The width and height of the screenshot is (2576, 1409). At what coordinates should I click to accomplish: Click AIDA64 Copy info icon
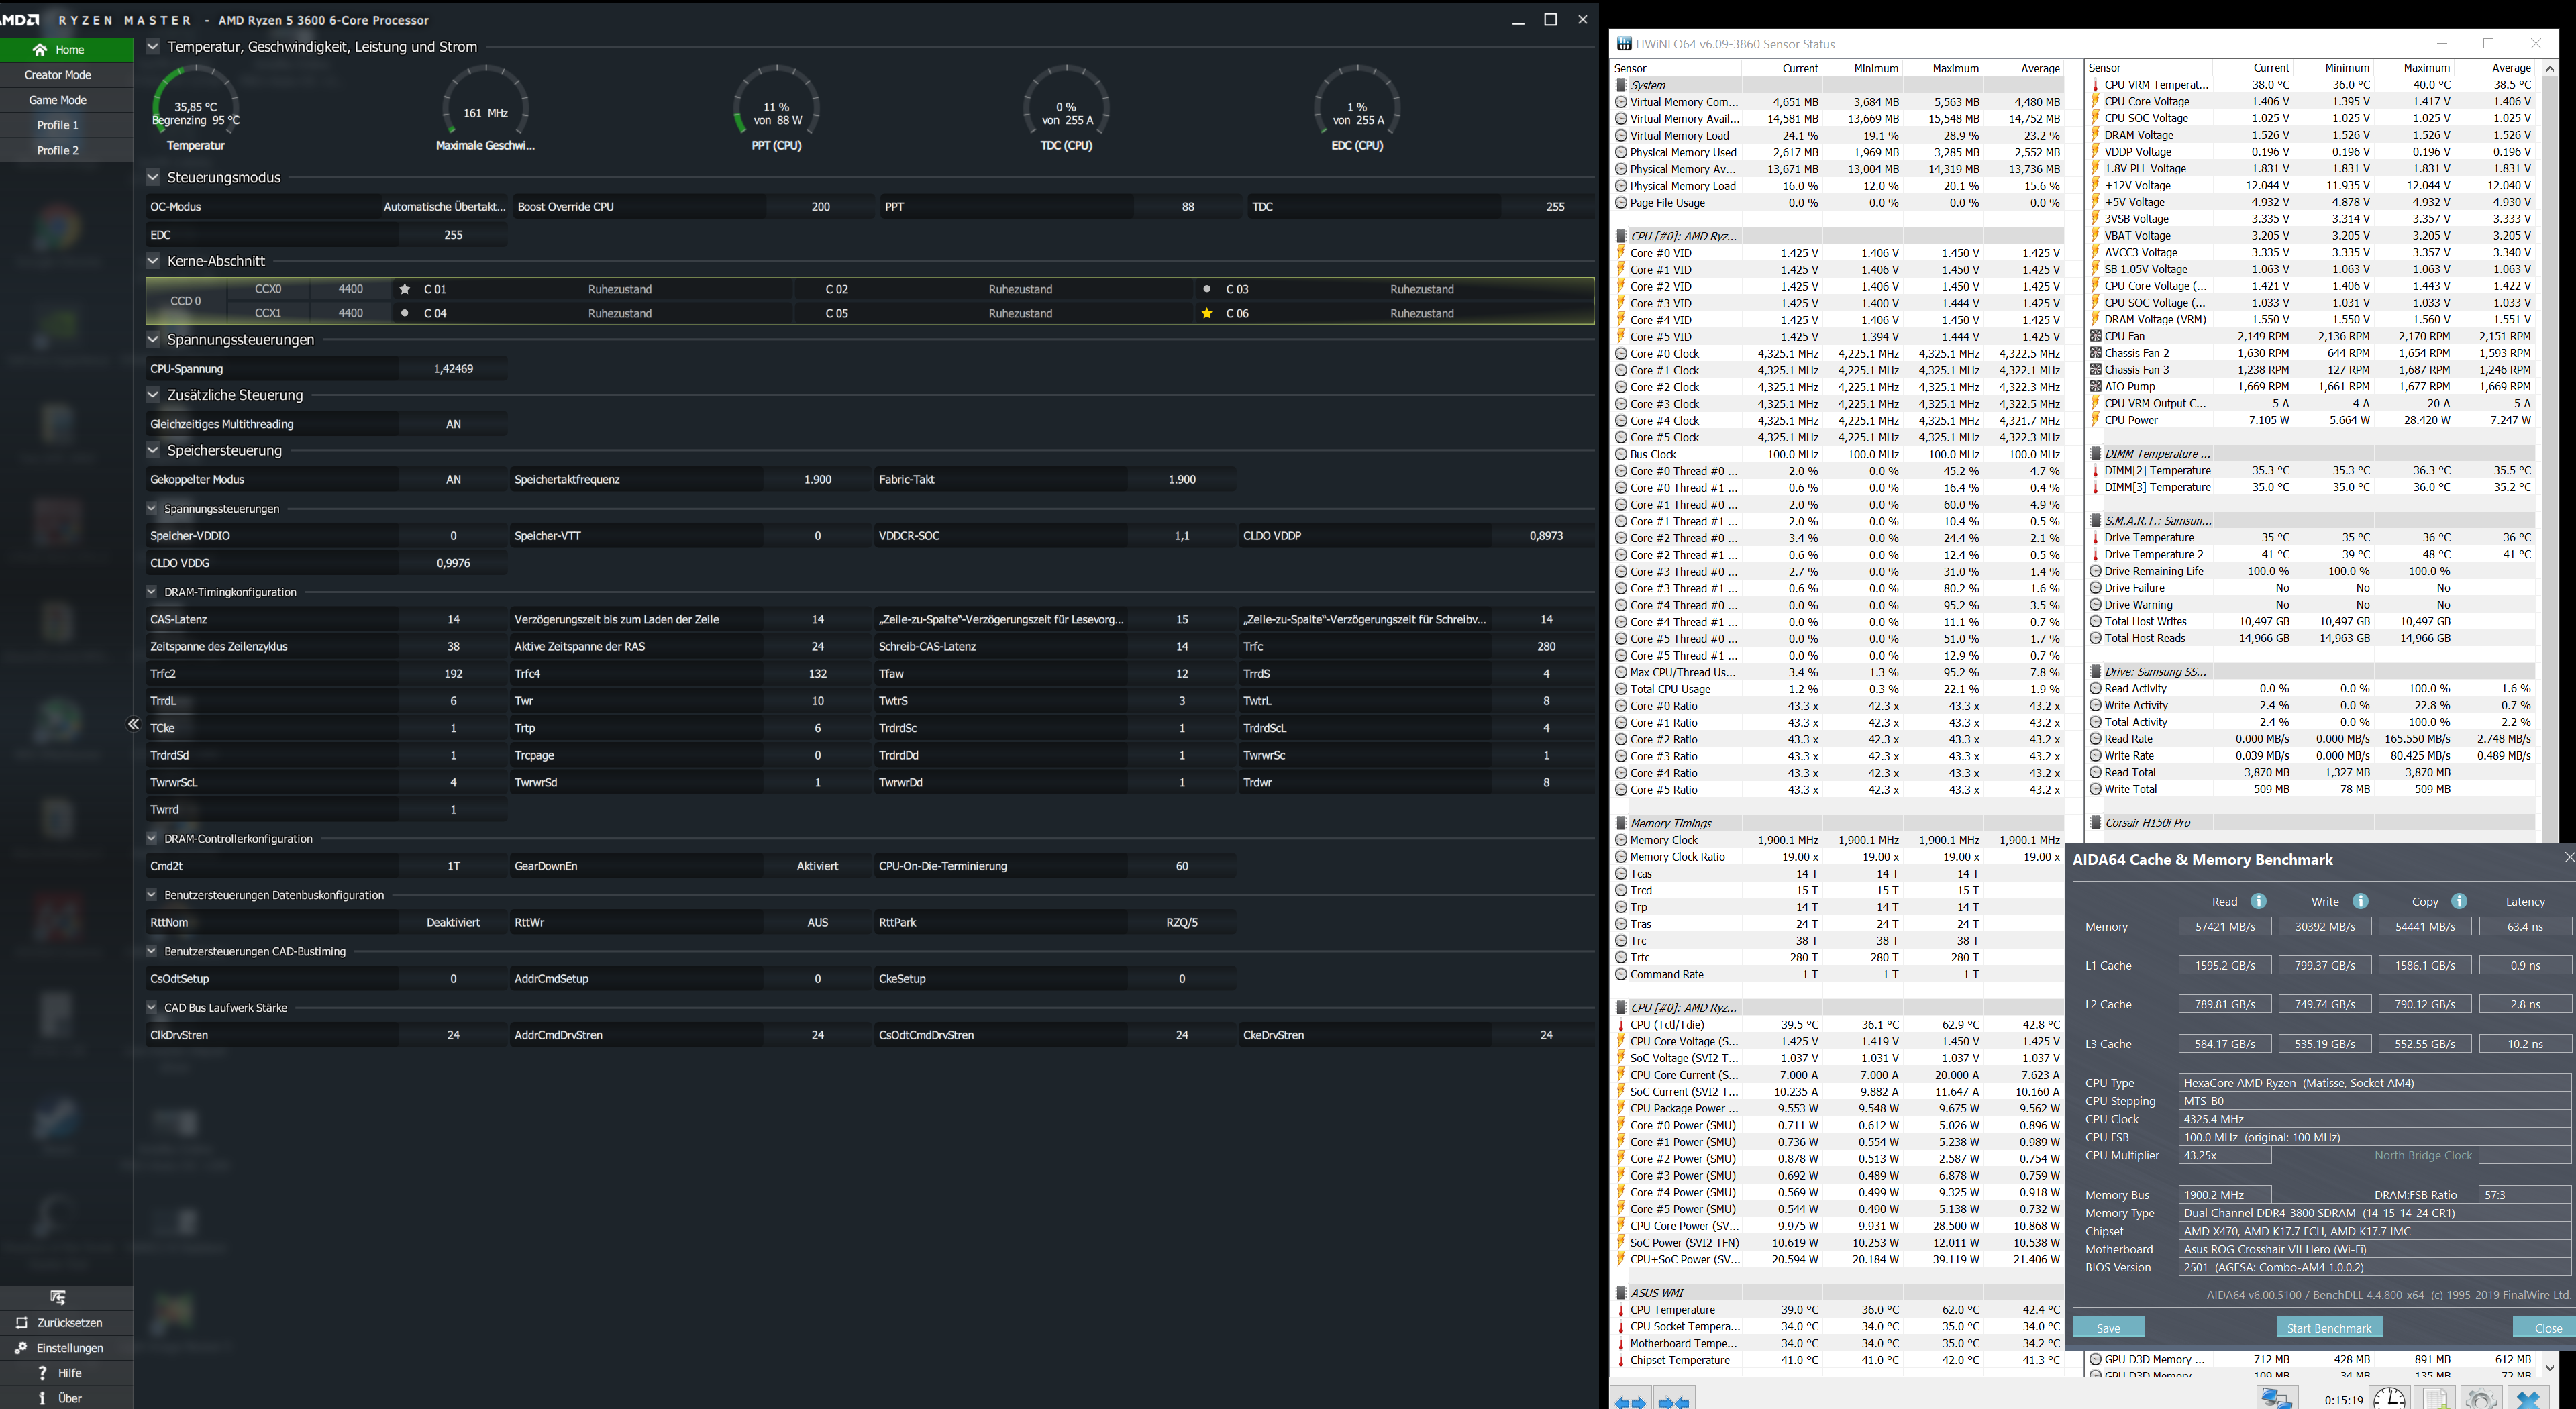coord(2459,901)
